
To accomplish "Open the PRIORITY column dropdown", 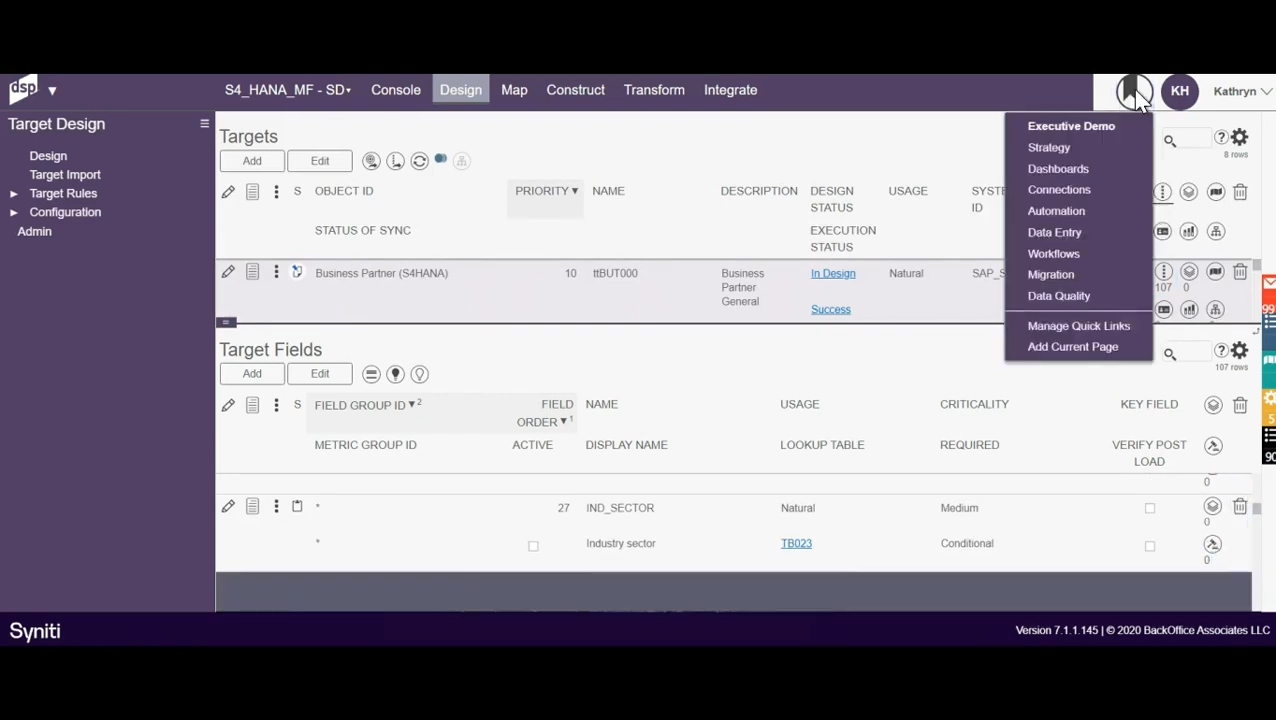I will tap(574, 190).
